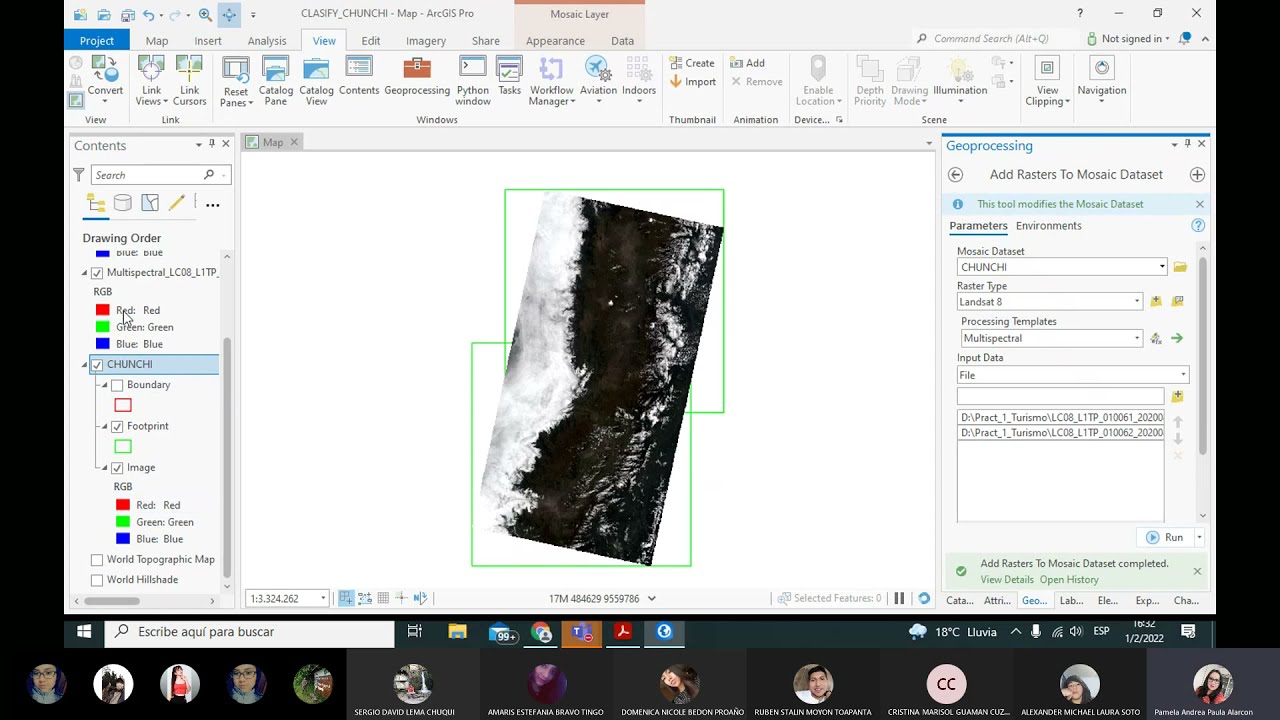Open the Catalog View
The image size is (1280, 720).
pyautogui.click(x=316, y=81)
